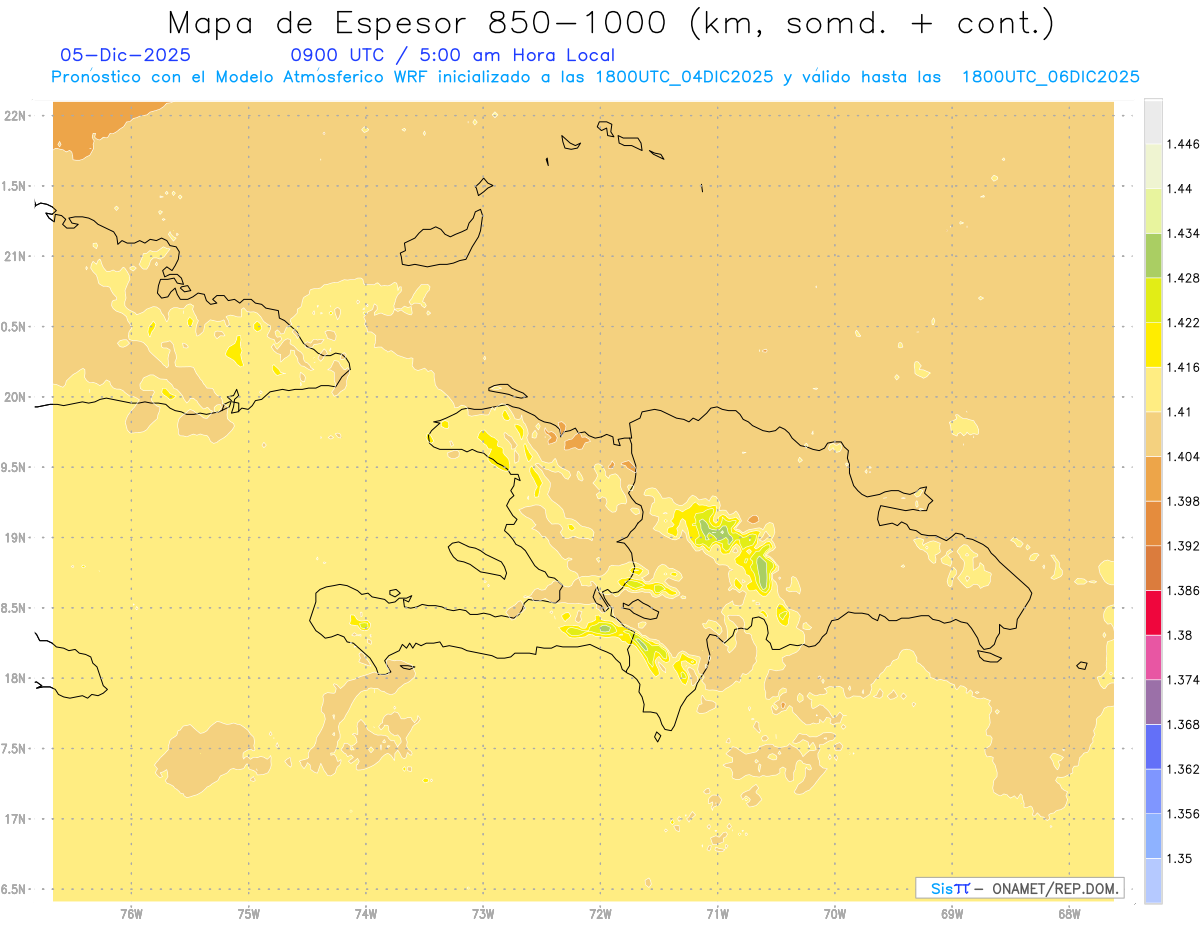
Task: Click the 76W longitude label
Action: (x=131, y=913)
